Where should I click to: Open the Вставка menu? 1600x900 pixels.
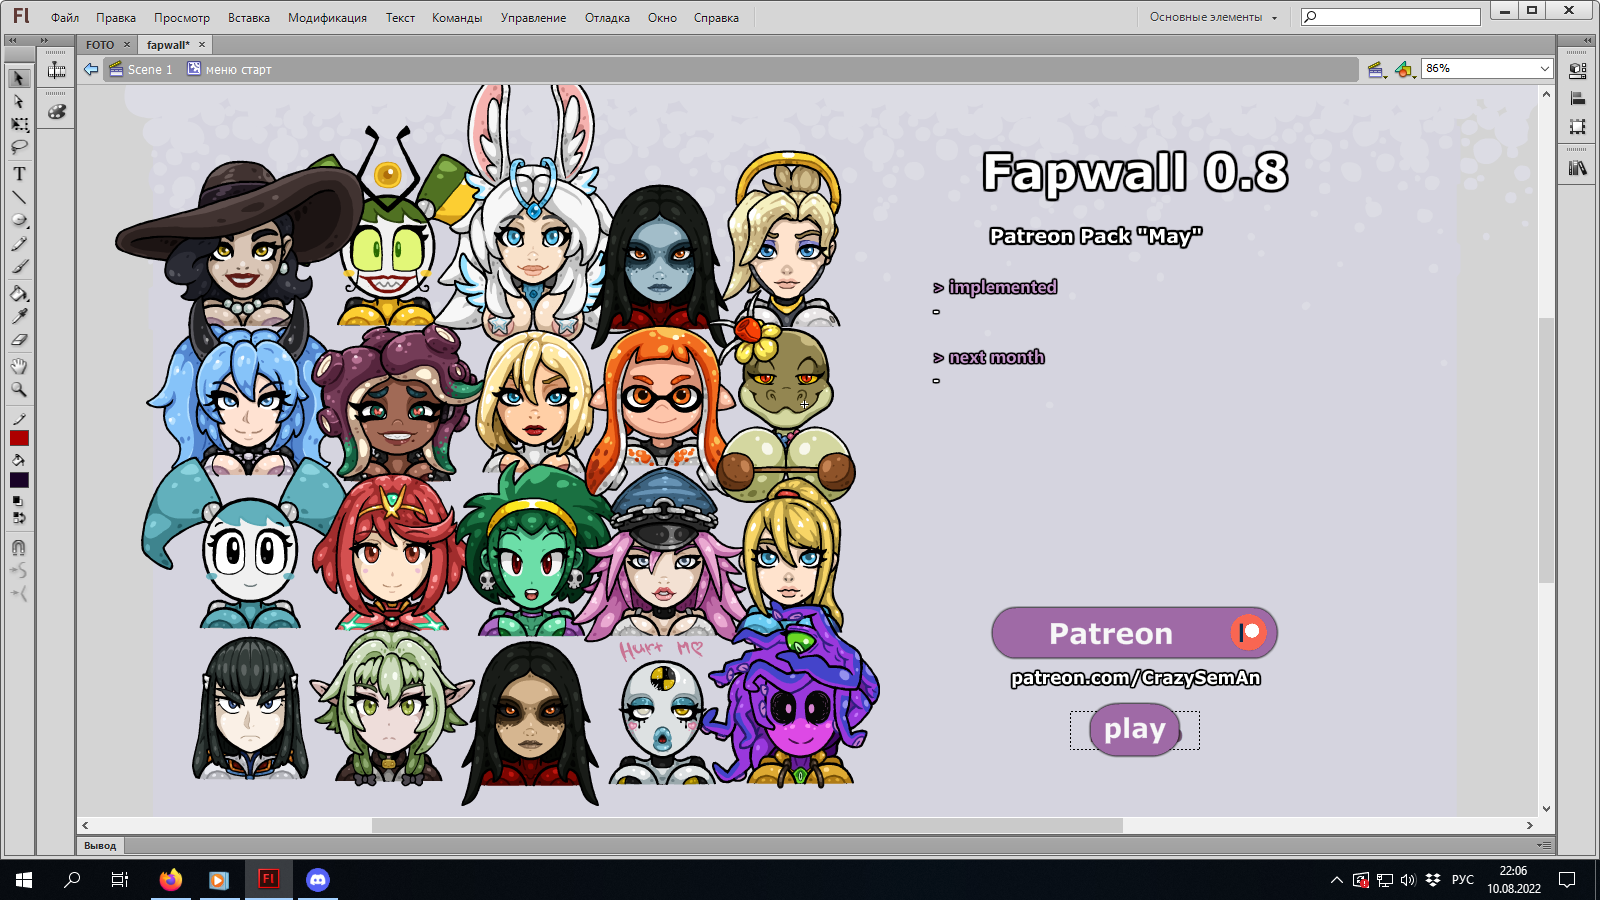pyautogui.click(x=249, y=18)
